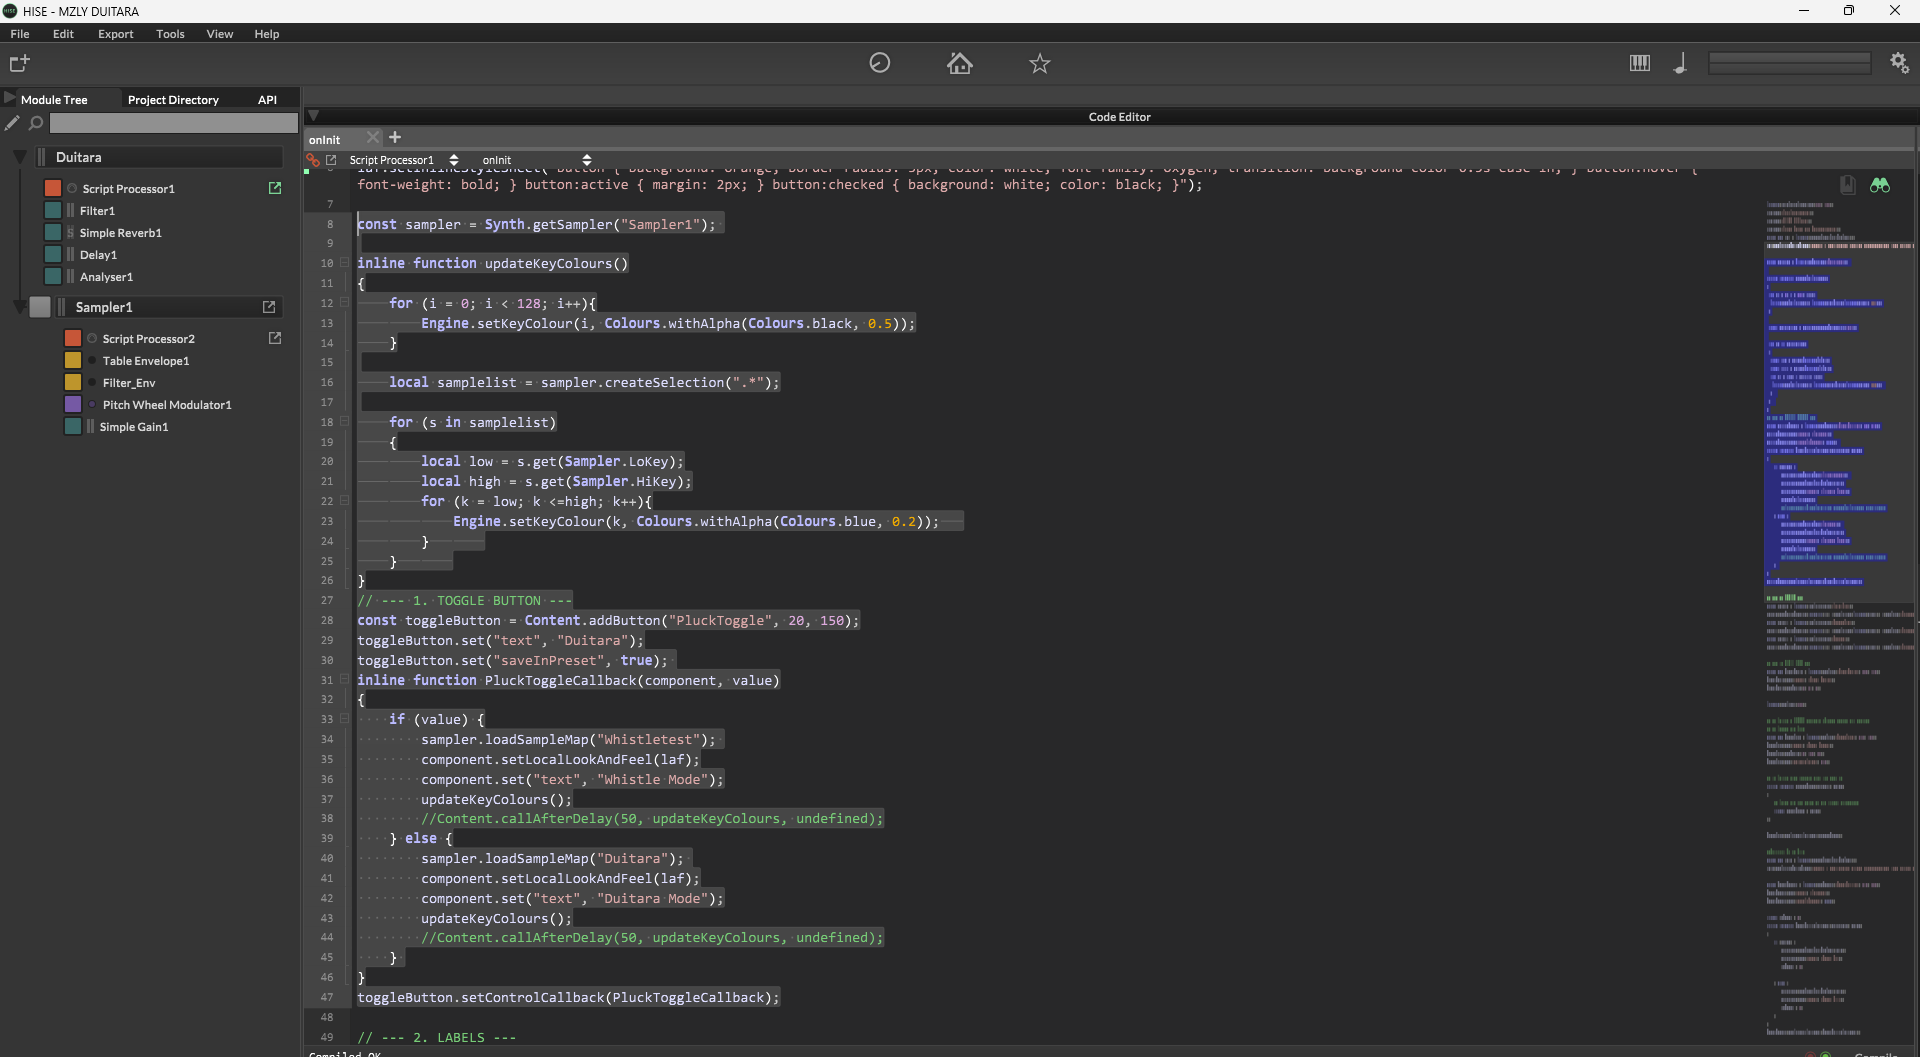Screen dimensions: 1920x1057
Task: Click the star favorites icon in toolbar
Action: click(x=1039, y=64)
